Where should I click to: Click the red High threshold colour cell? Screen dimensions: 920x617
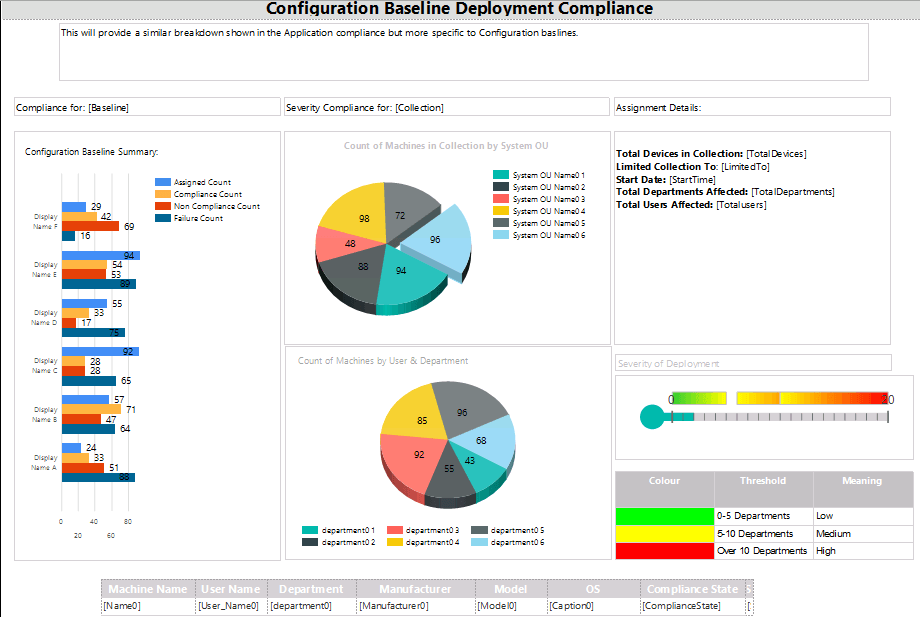click(x=665, y=551)
